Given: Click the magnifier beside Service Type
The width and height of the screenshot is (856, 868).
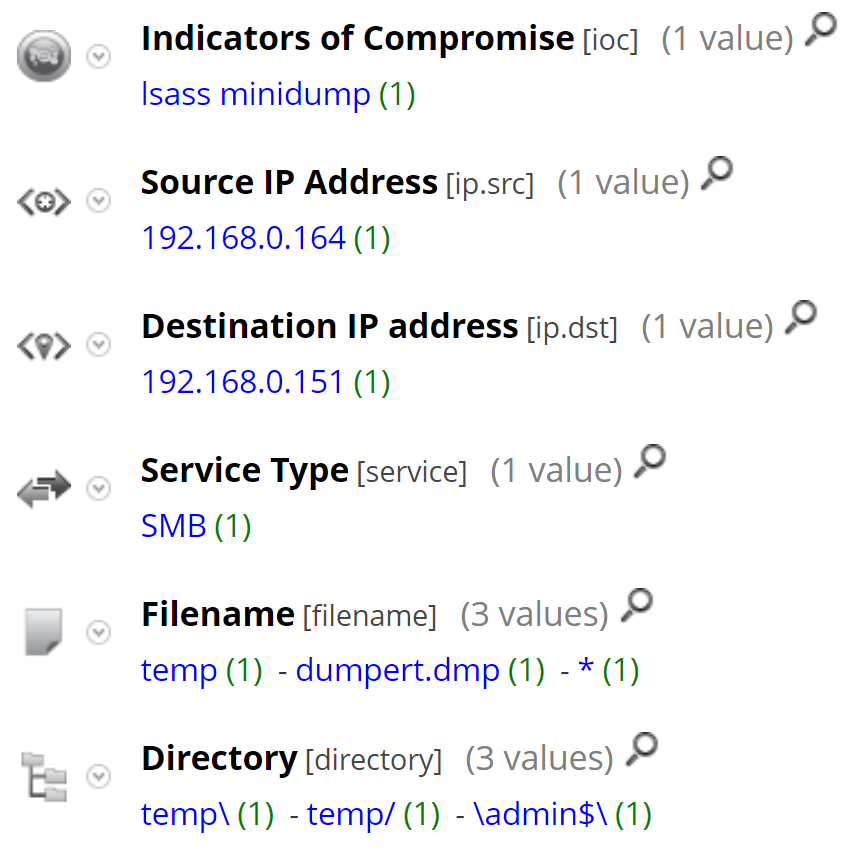Looking at the screenshot, I should point(649,462).
